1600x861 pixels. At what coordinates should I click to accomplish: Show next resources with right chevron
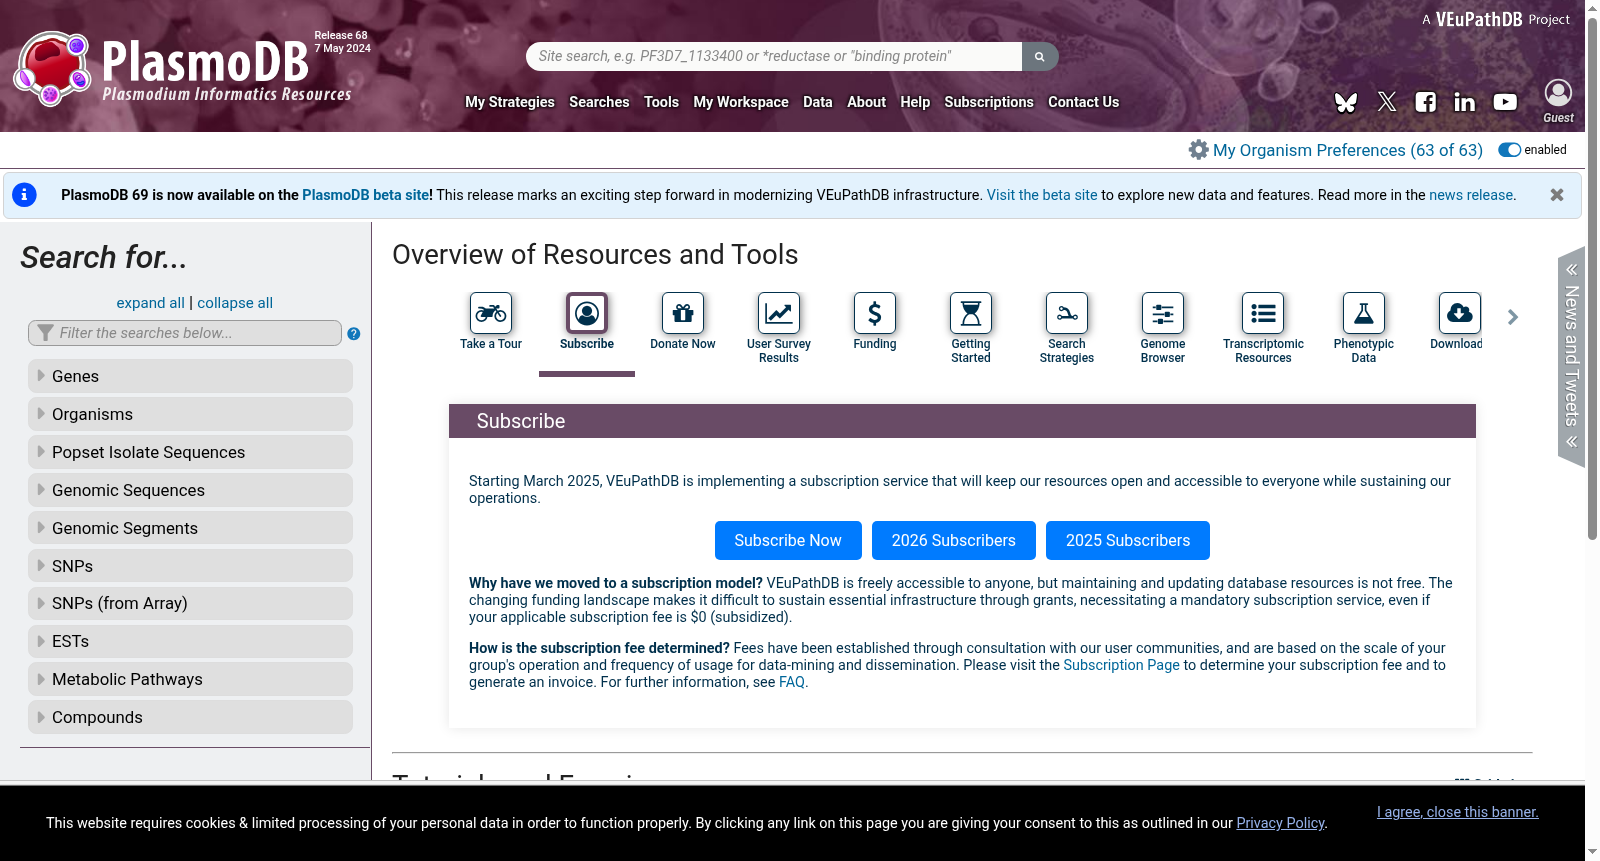pyautogui.click(x=1513, y=317)
